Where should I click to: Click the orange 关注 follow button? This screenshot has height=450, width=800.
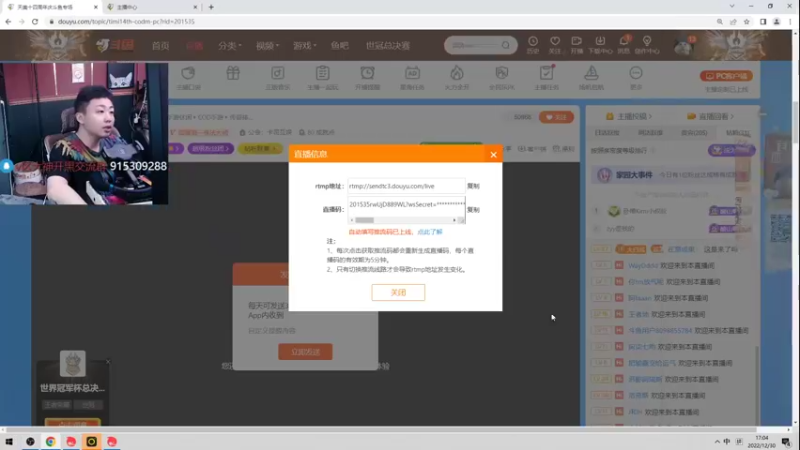coord(556,117)
